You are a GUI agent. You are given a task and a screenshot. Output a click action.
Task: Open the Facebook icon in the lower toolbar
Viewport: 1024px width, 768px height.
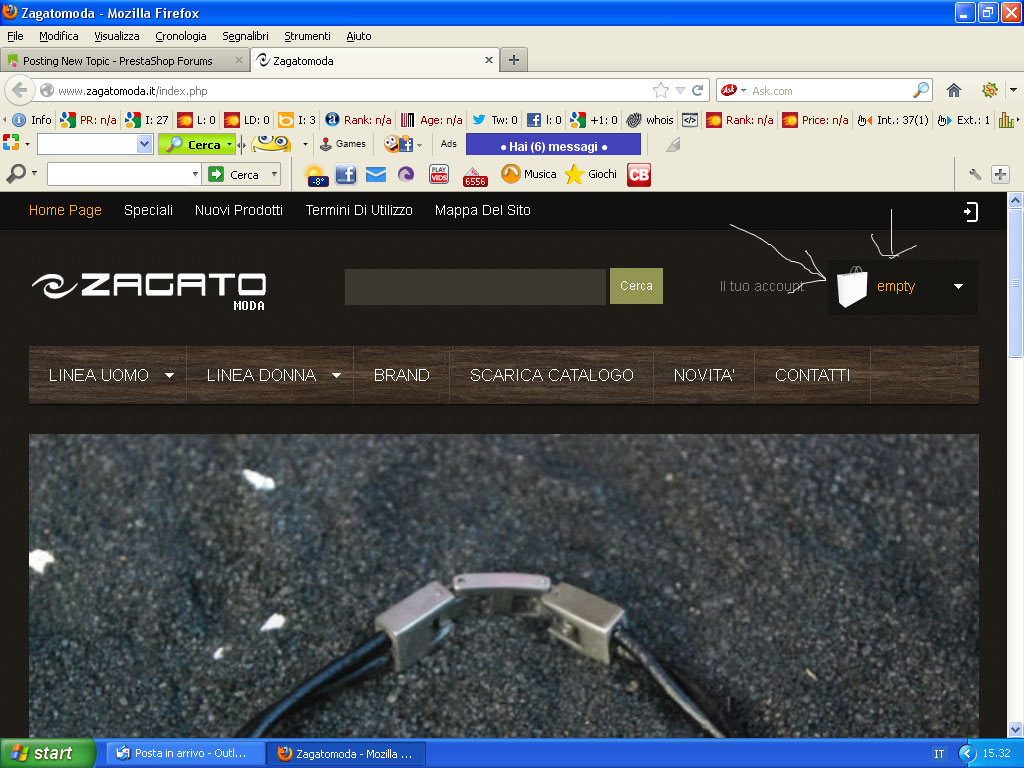click(345, 174)
